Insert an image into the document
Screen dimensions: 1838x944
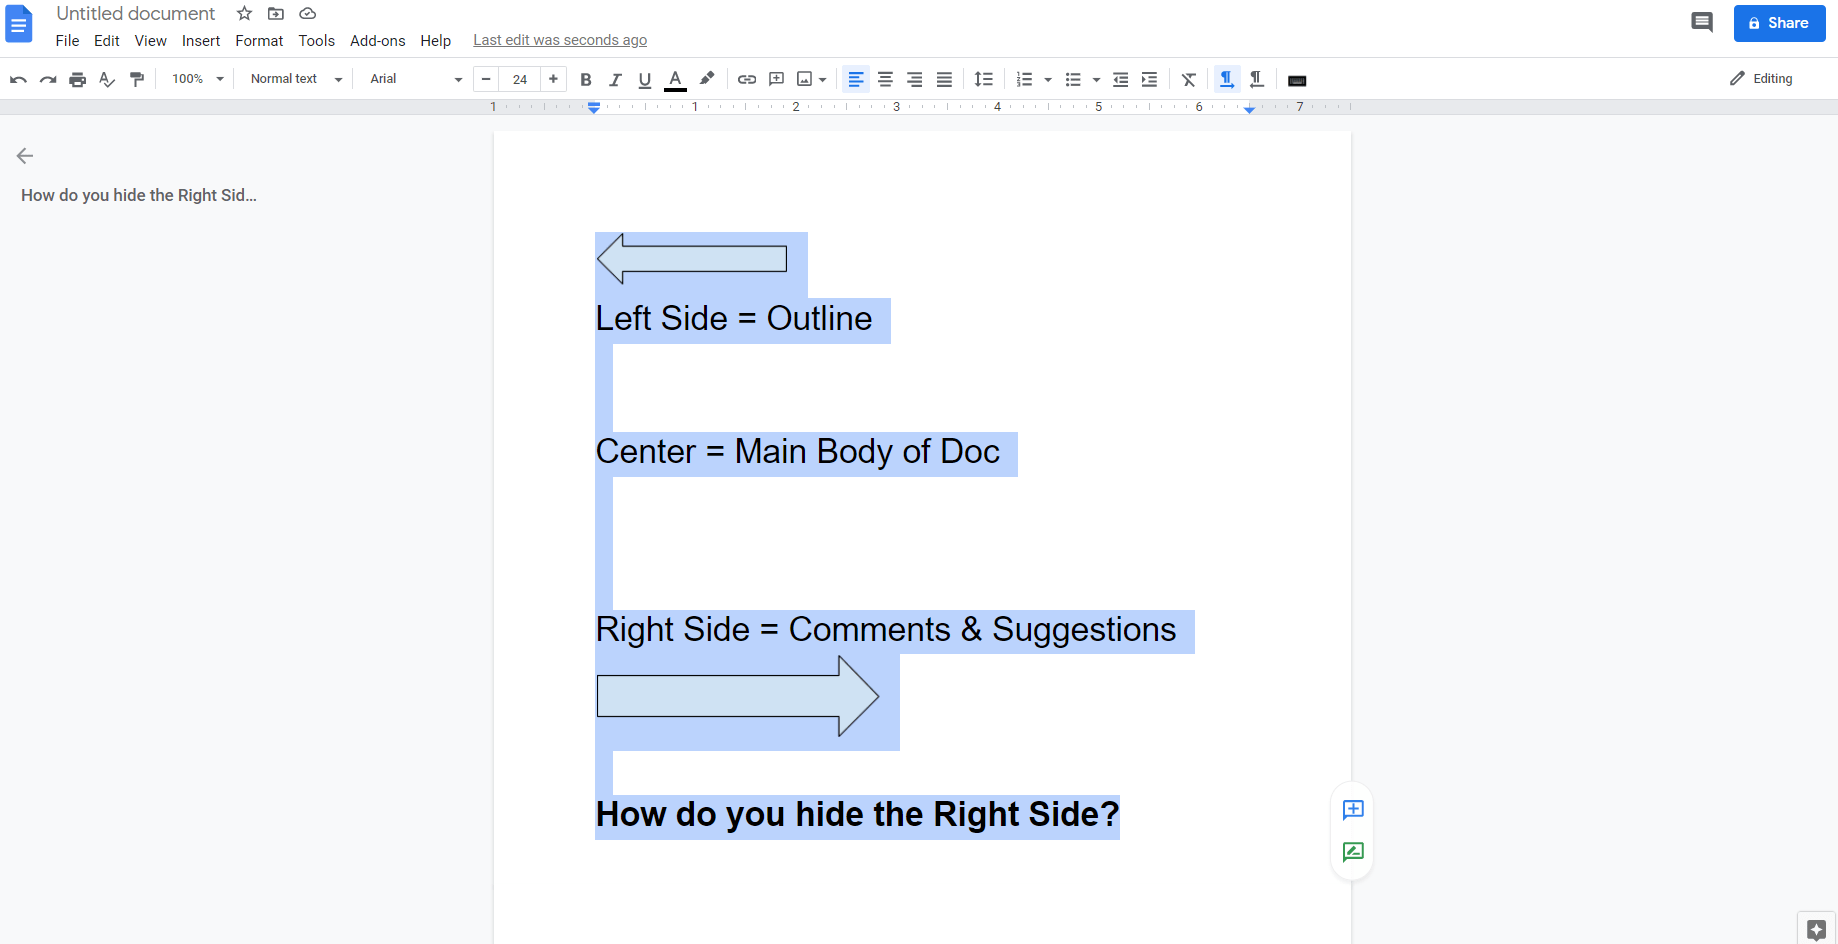click(805, 79)
